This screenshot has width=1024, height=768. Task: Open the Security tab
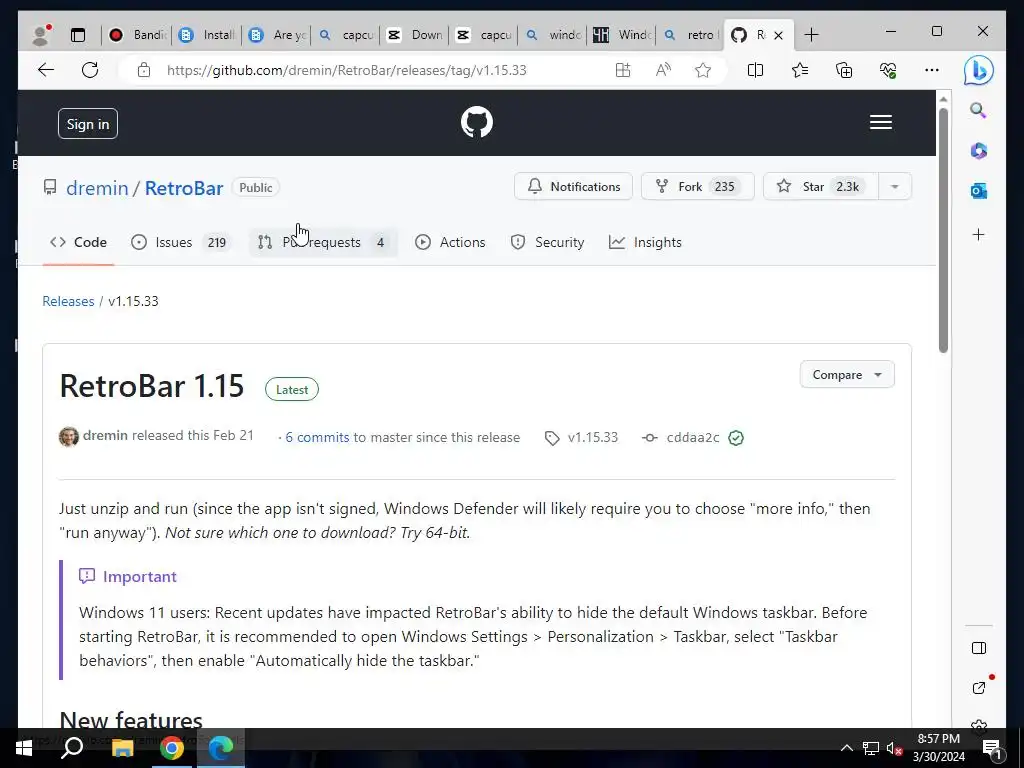pos(547,242)
